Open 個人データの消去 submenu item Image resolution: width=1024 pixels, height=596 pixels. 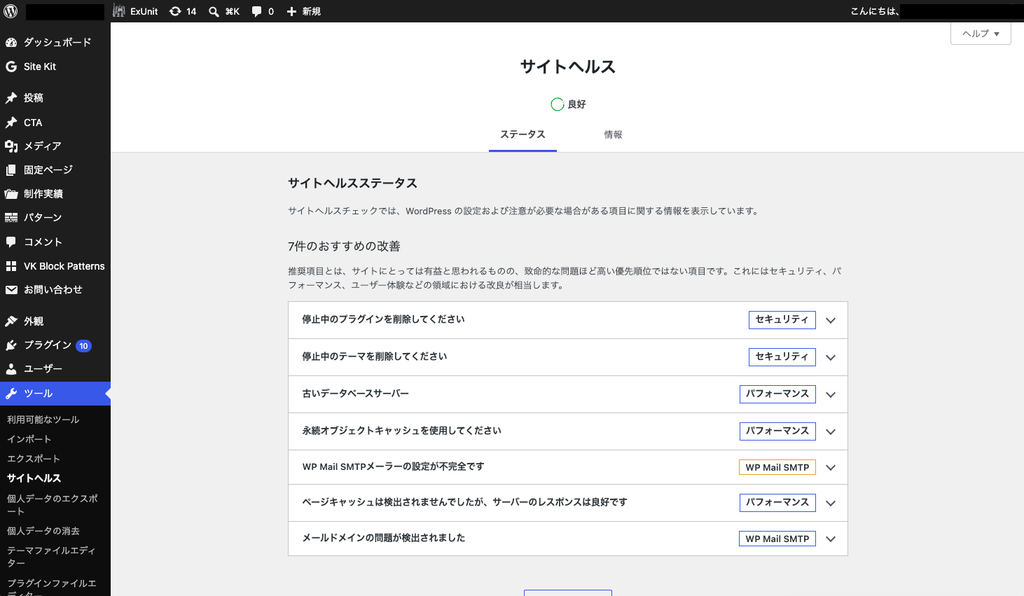click(43, 531)
